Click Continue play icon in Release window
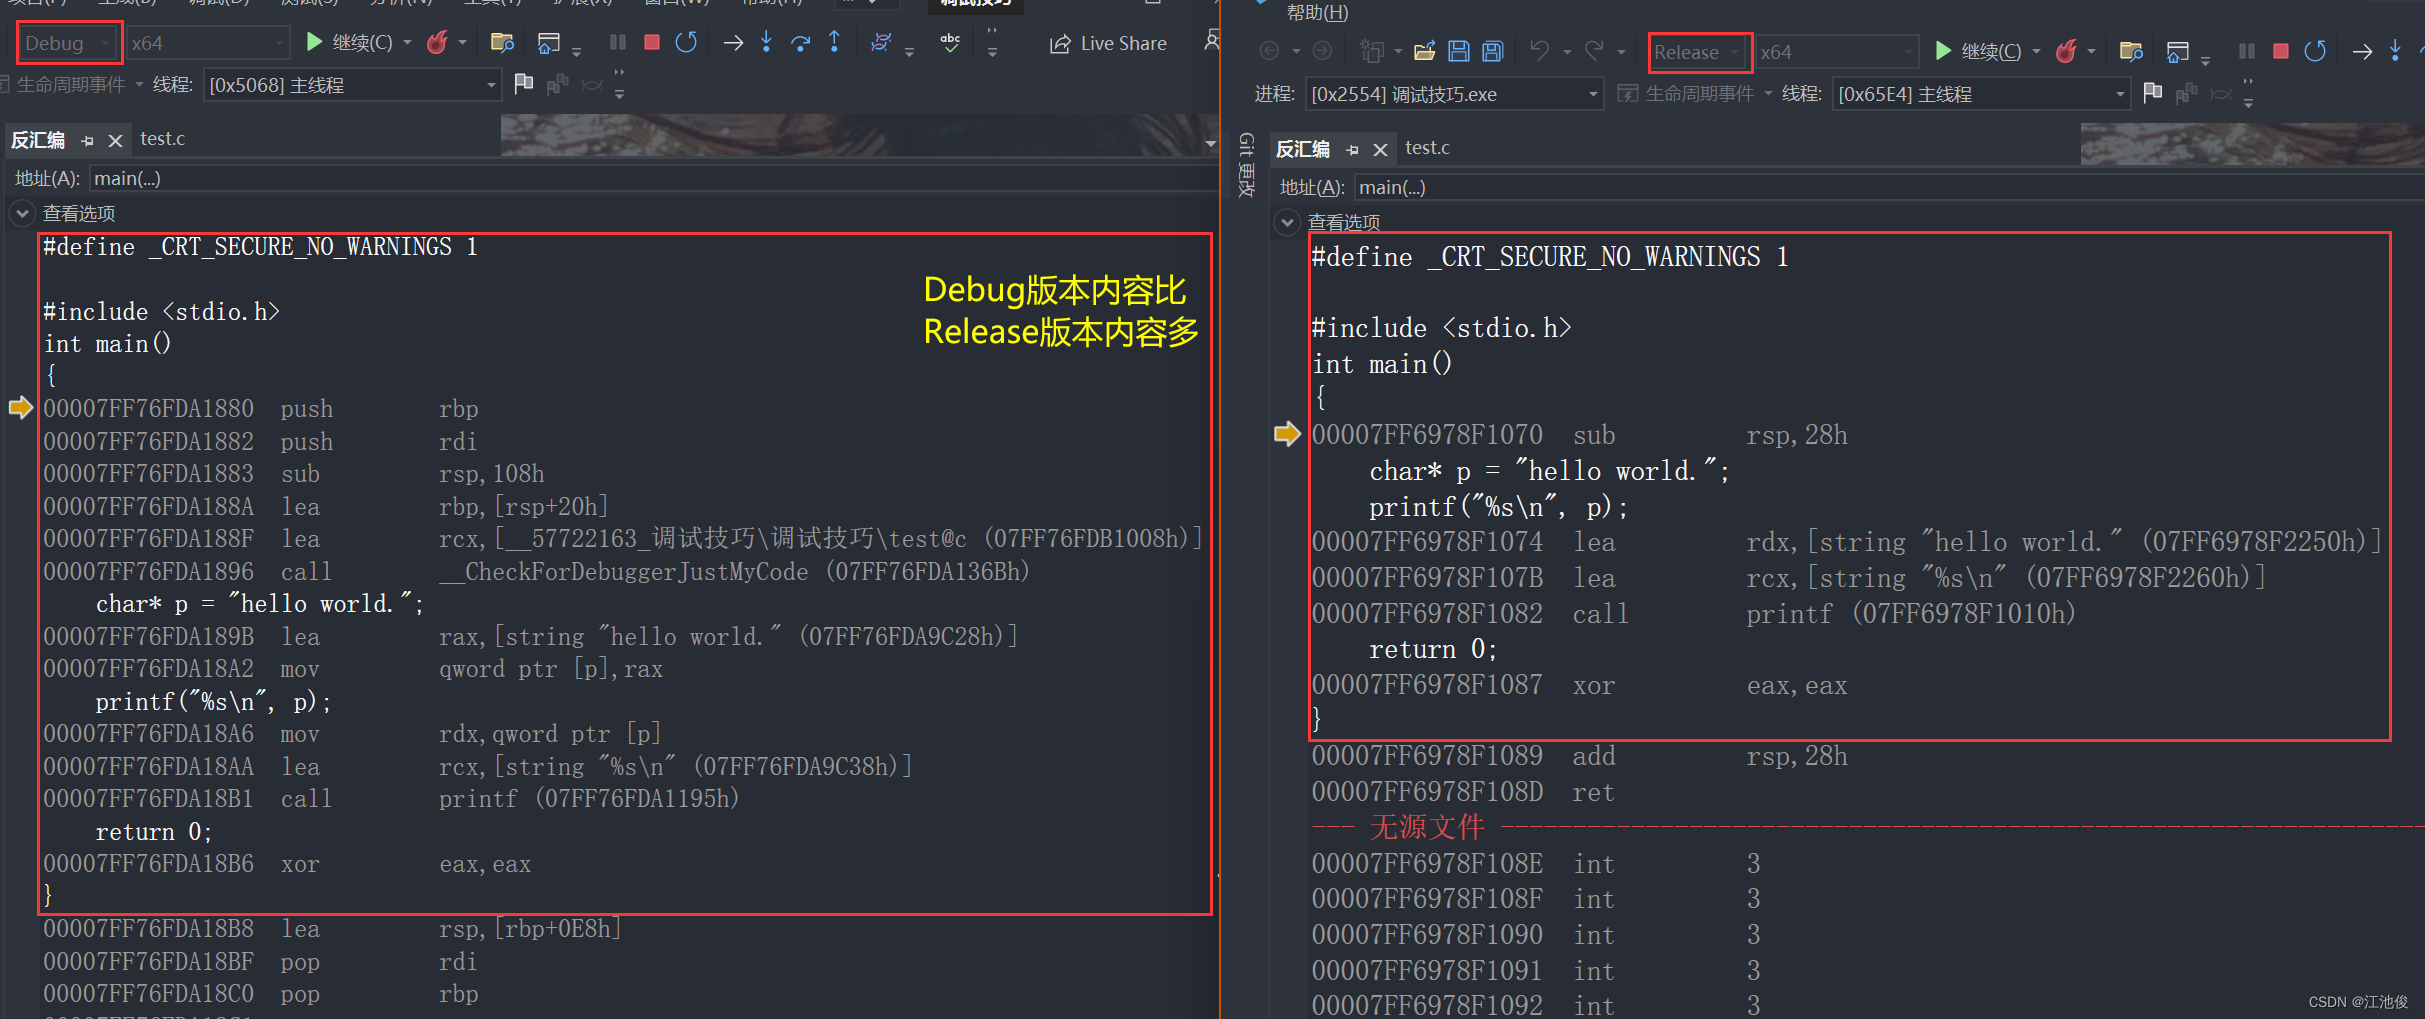The height and width of the screenshot is (1019, 2425). coord(1943,50)
